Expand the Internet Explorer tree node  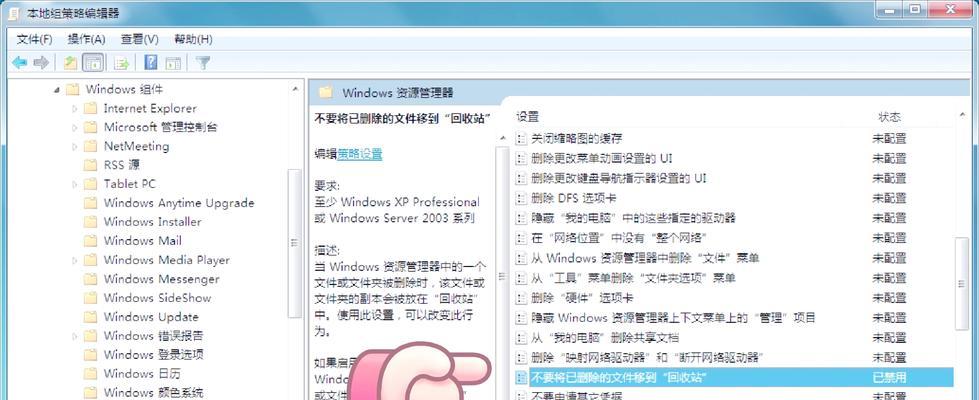coord(74,109)
